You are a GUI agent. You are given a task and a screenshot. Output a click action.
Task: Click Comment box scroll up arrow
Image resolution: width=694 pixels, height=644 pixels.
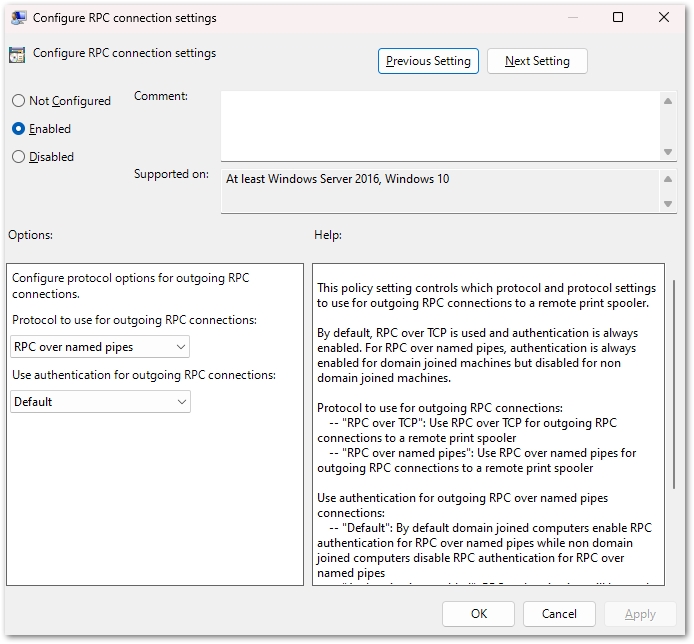coord(668,101)
